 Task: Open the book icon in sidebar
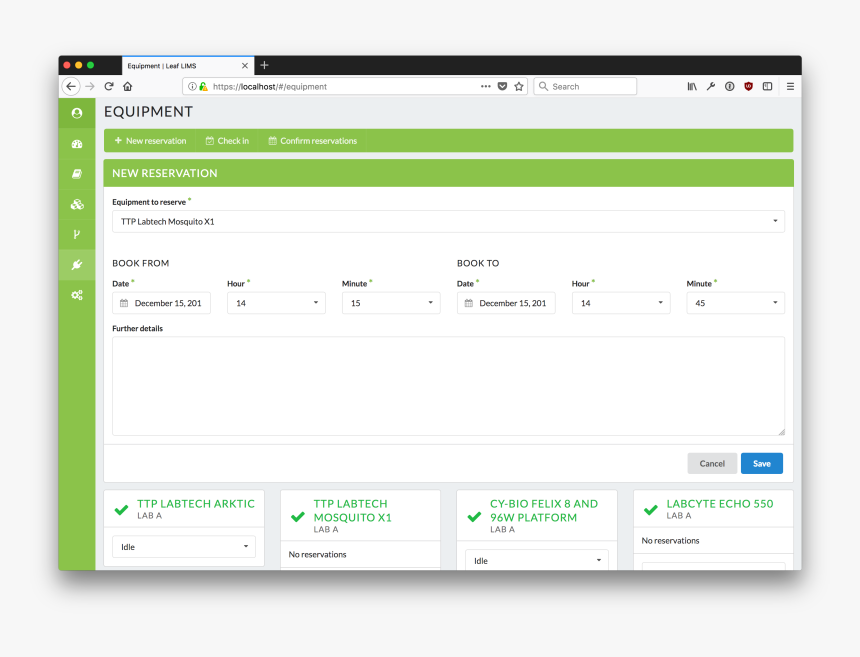pos(77,174)
